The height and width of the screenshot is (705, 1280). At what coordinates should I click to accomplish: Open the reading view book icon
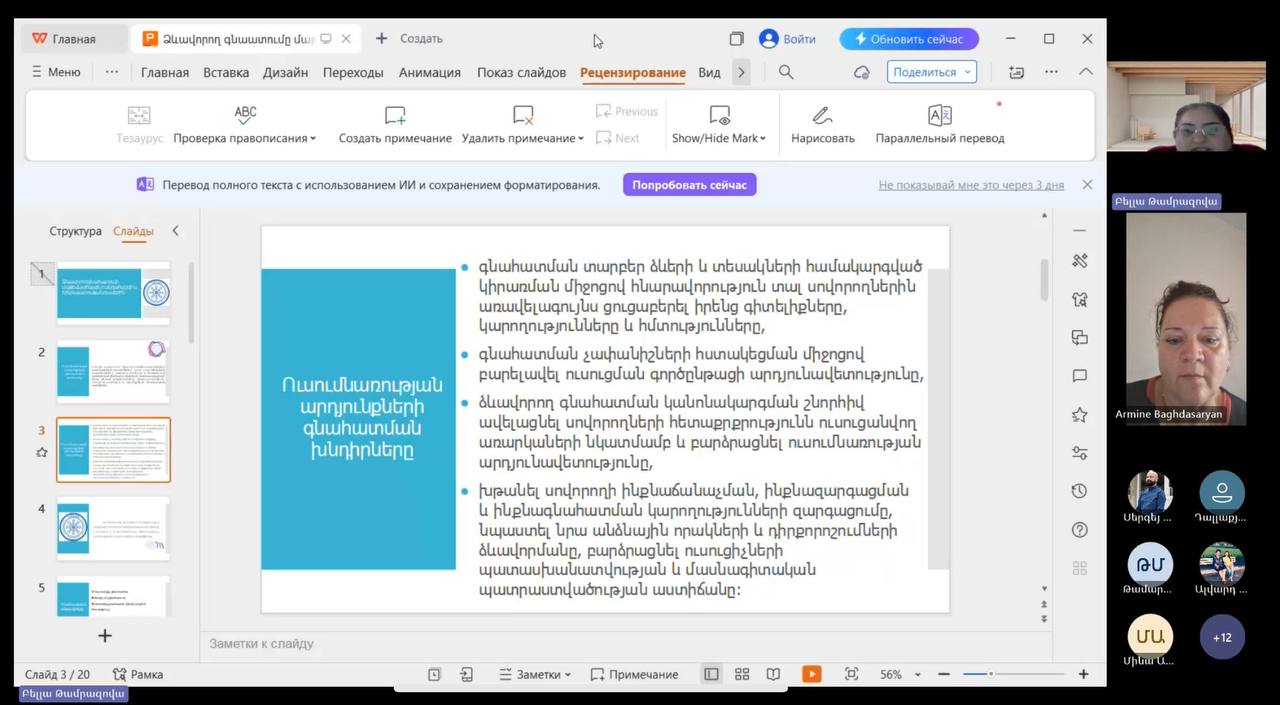coord(773,674)
